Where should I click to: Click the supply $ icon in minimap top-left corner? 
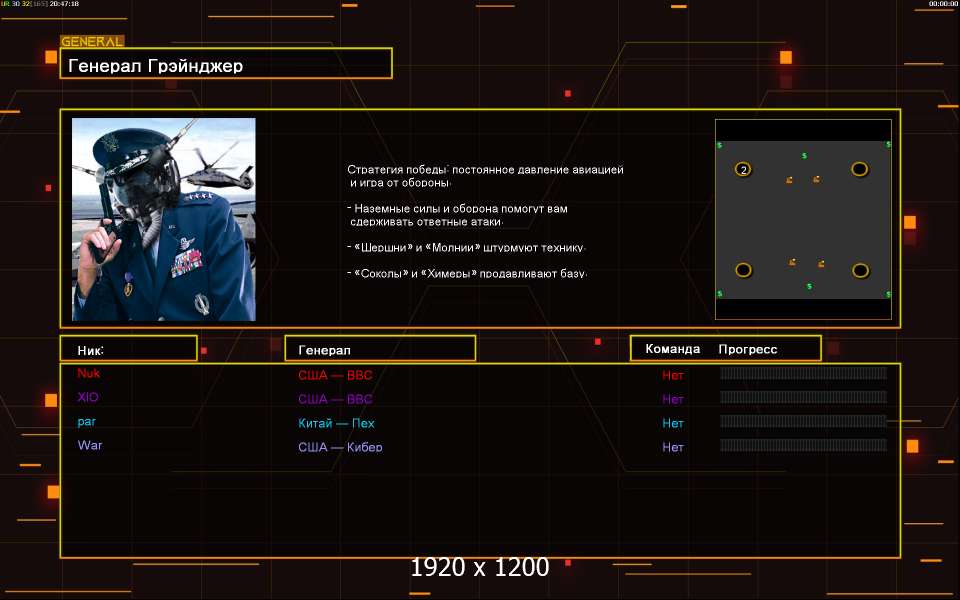(719, 145)
